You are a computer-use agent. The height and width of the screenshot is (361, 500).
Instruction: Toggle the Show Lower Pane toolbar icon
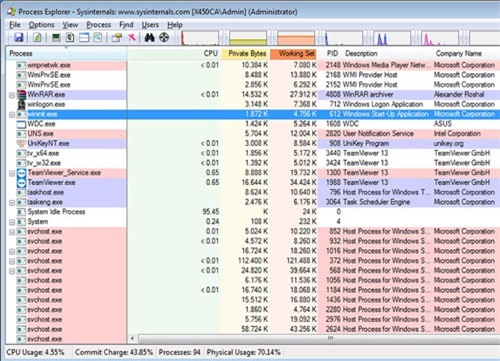click(x=84, y=37)
